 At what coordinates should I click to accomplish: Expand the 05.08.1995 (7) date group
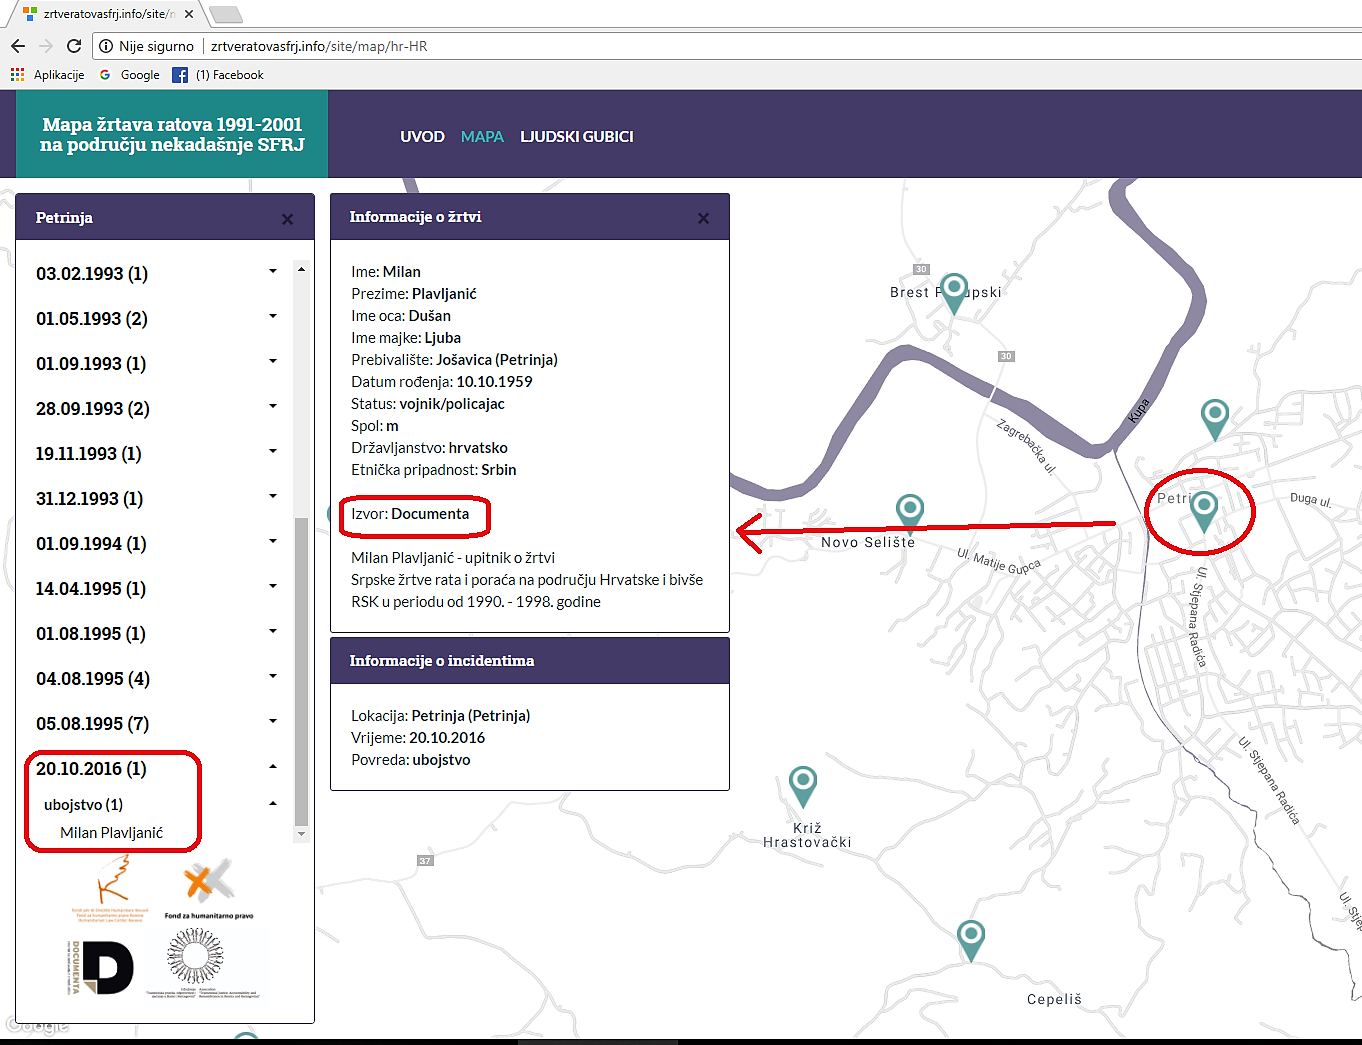coord(272,722)
